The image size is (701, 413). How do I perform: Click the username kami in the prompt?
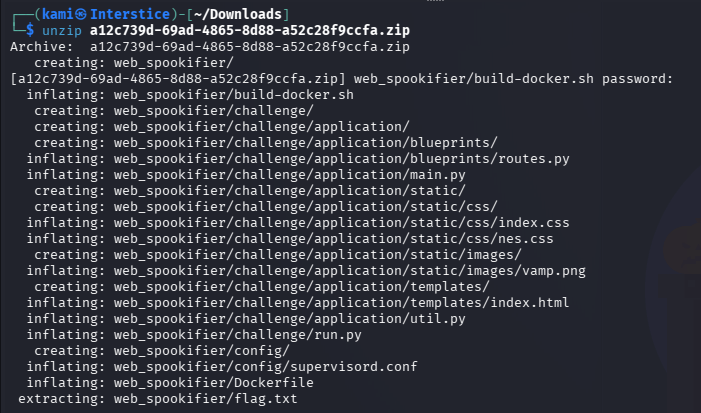pyautogui.click(x=58, y=14)
